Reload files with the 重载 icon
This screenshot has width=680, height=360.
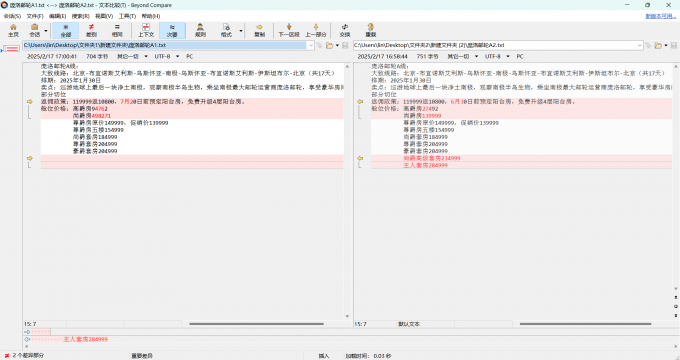tap(370, 30)
